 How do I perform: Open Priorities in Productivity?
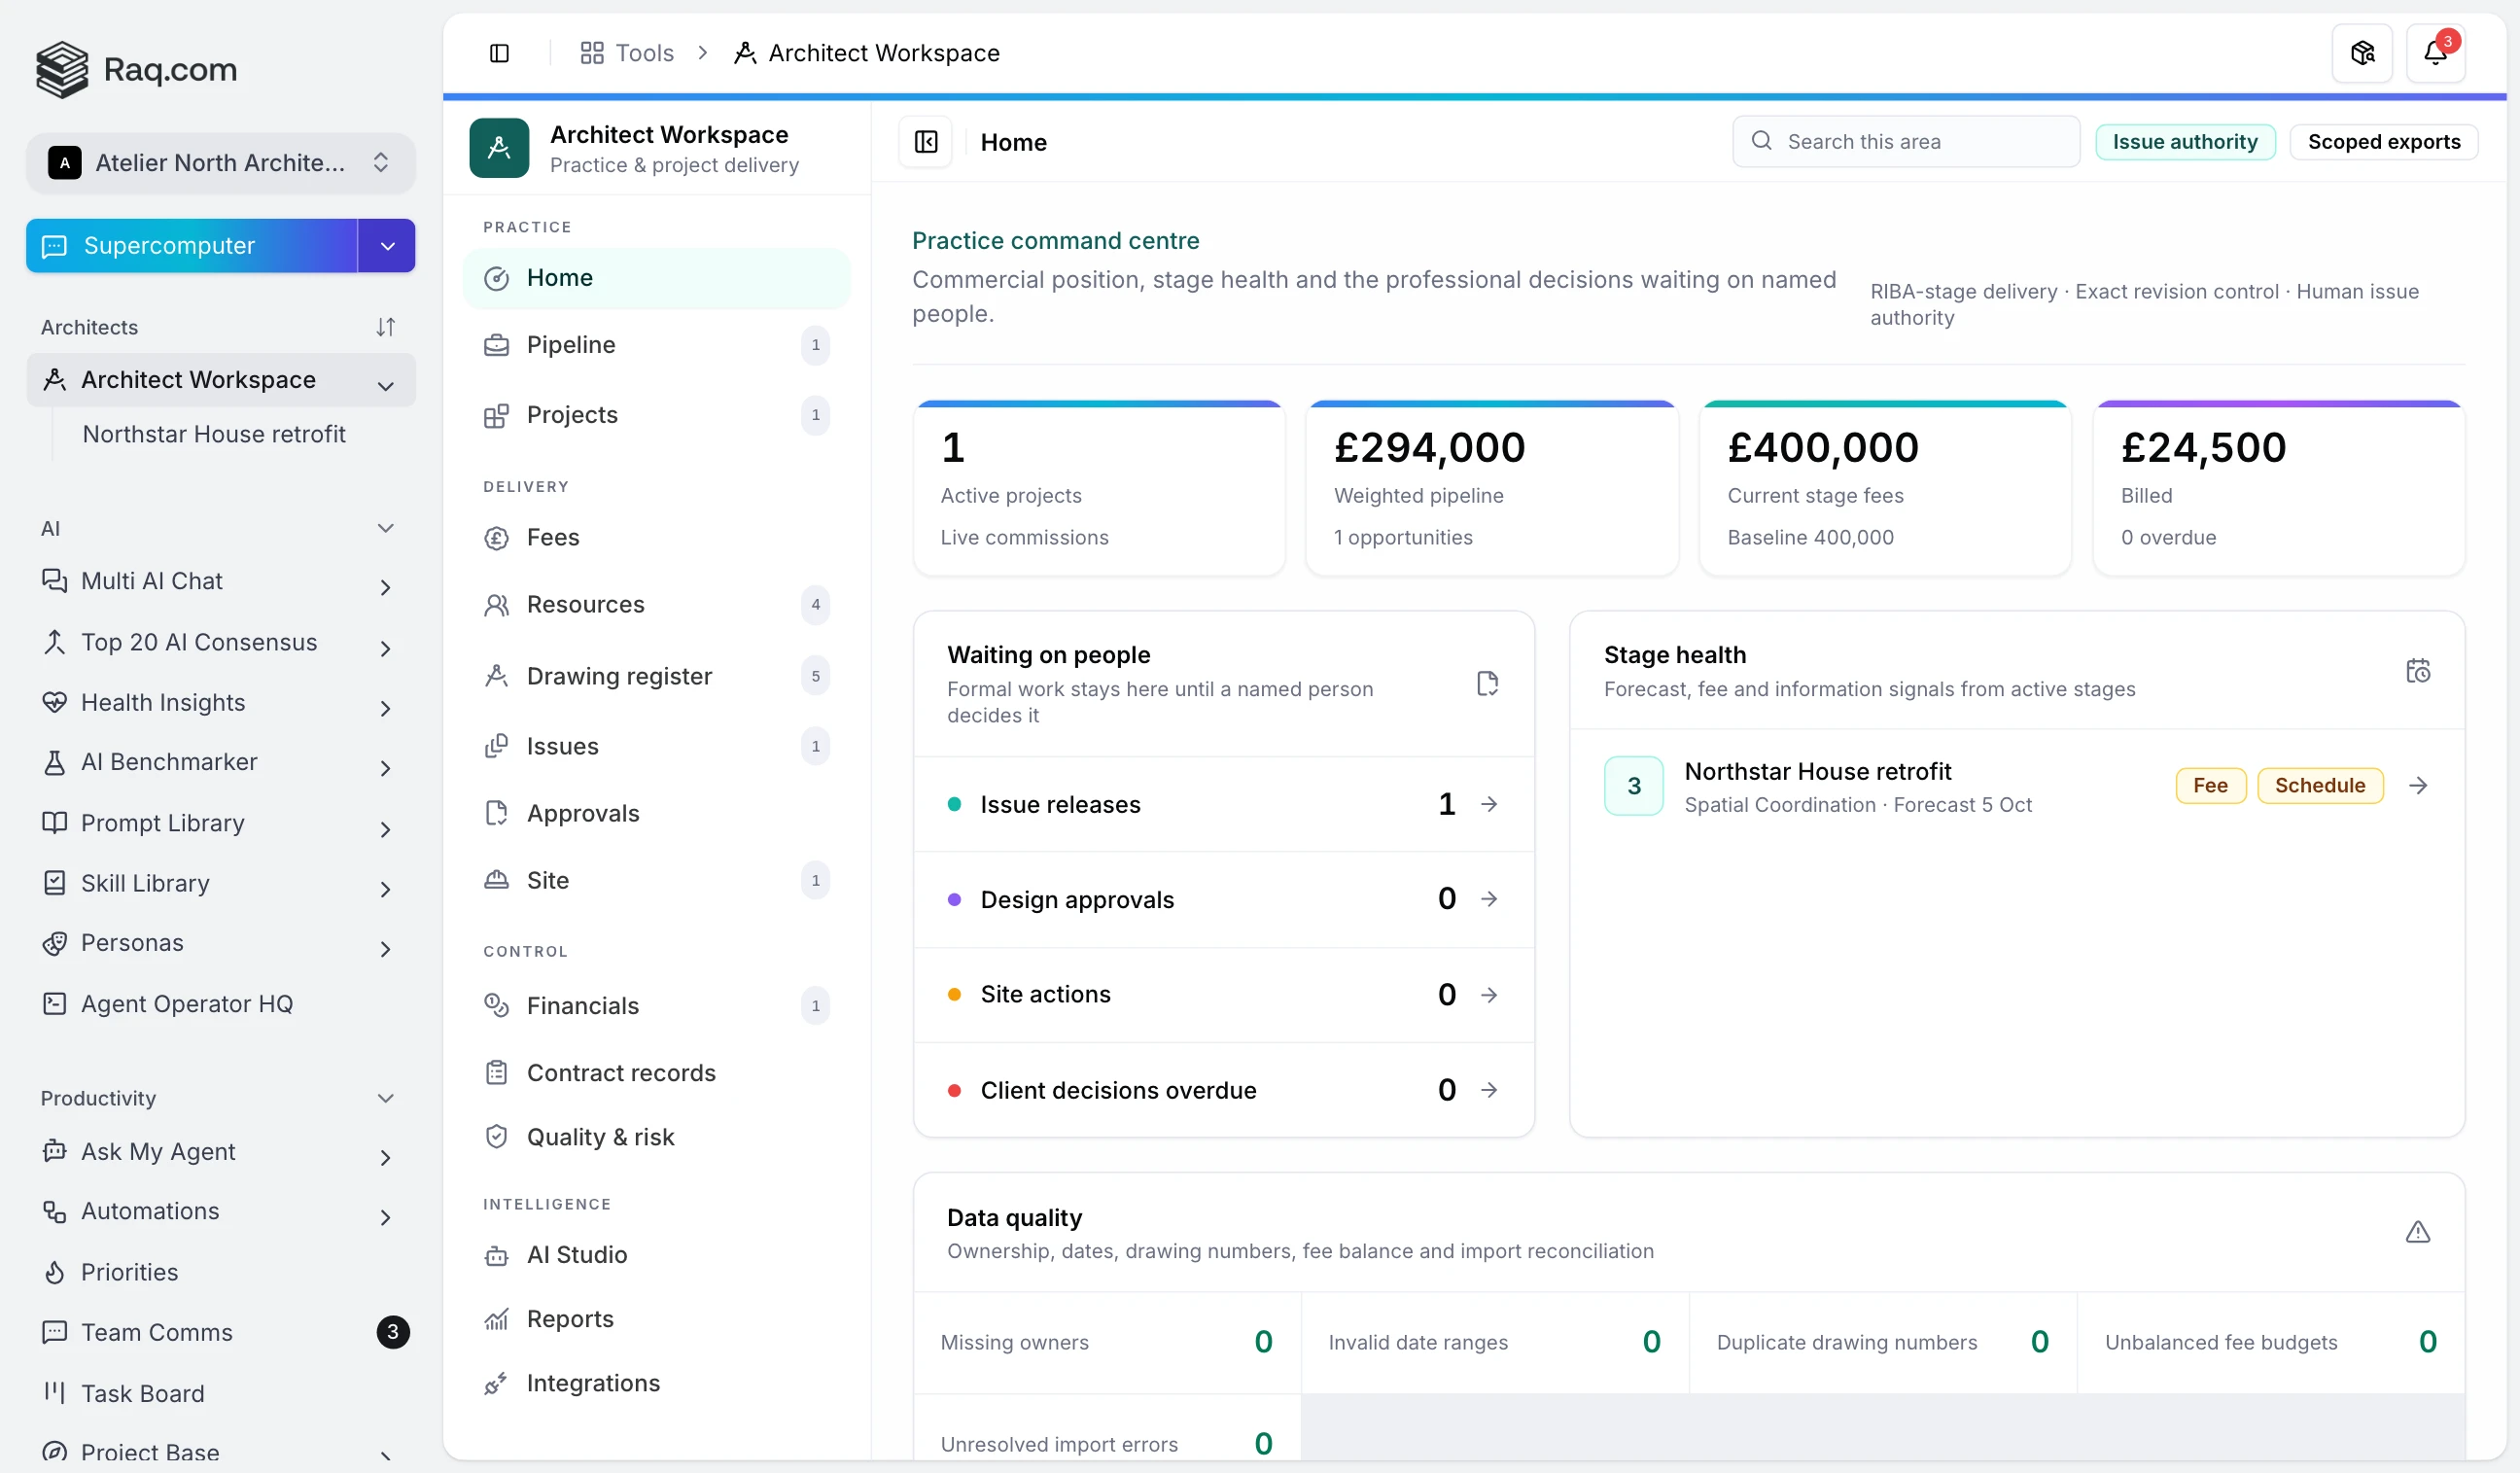pyautogui.click(x=220, y=1272)
